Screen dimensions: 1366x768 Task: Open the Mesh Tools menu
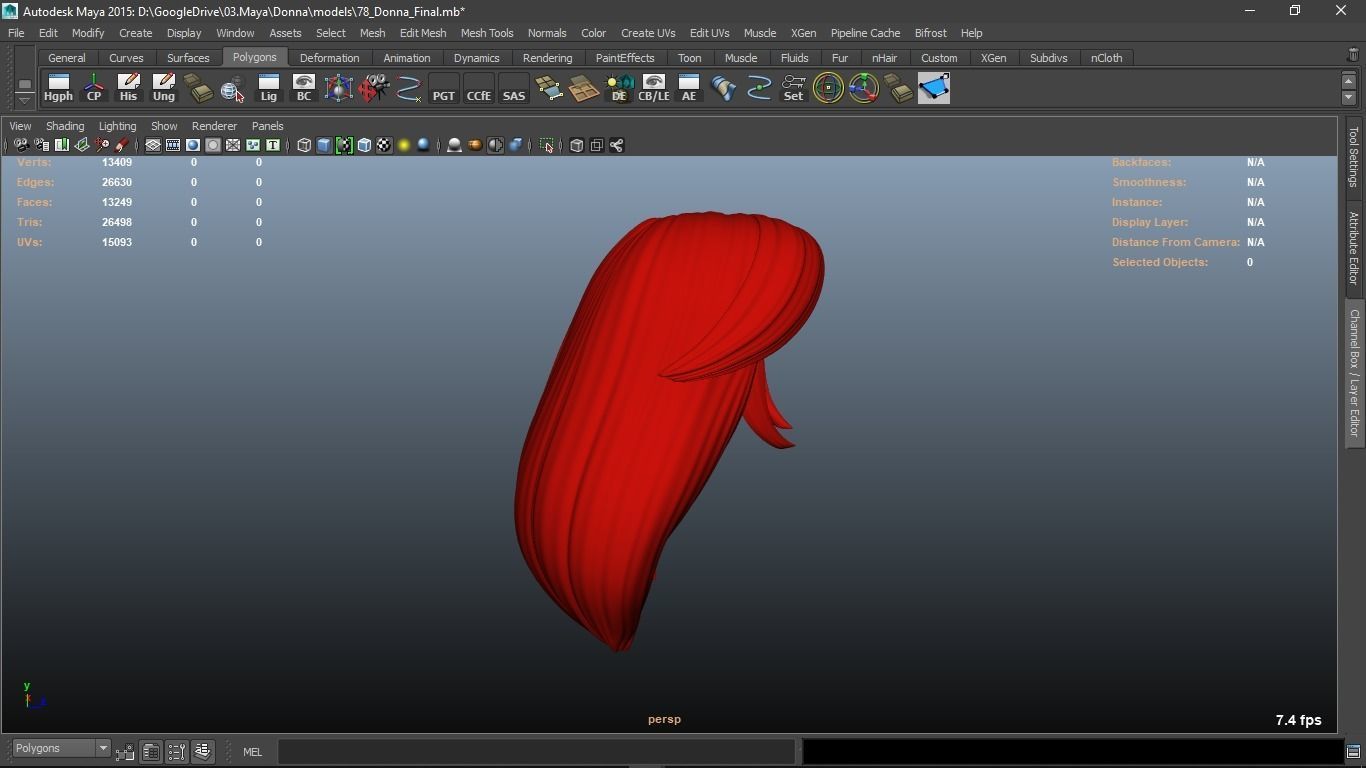(487, 33)
